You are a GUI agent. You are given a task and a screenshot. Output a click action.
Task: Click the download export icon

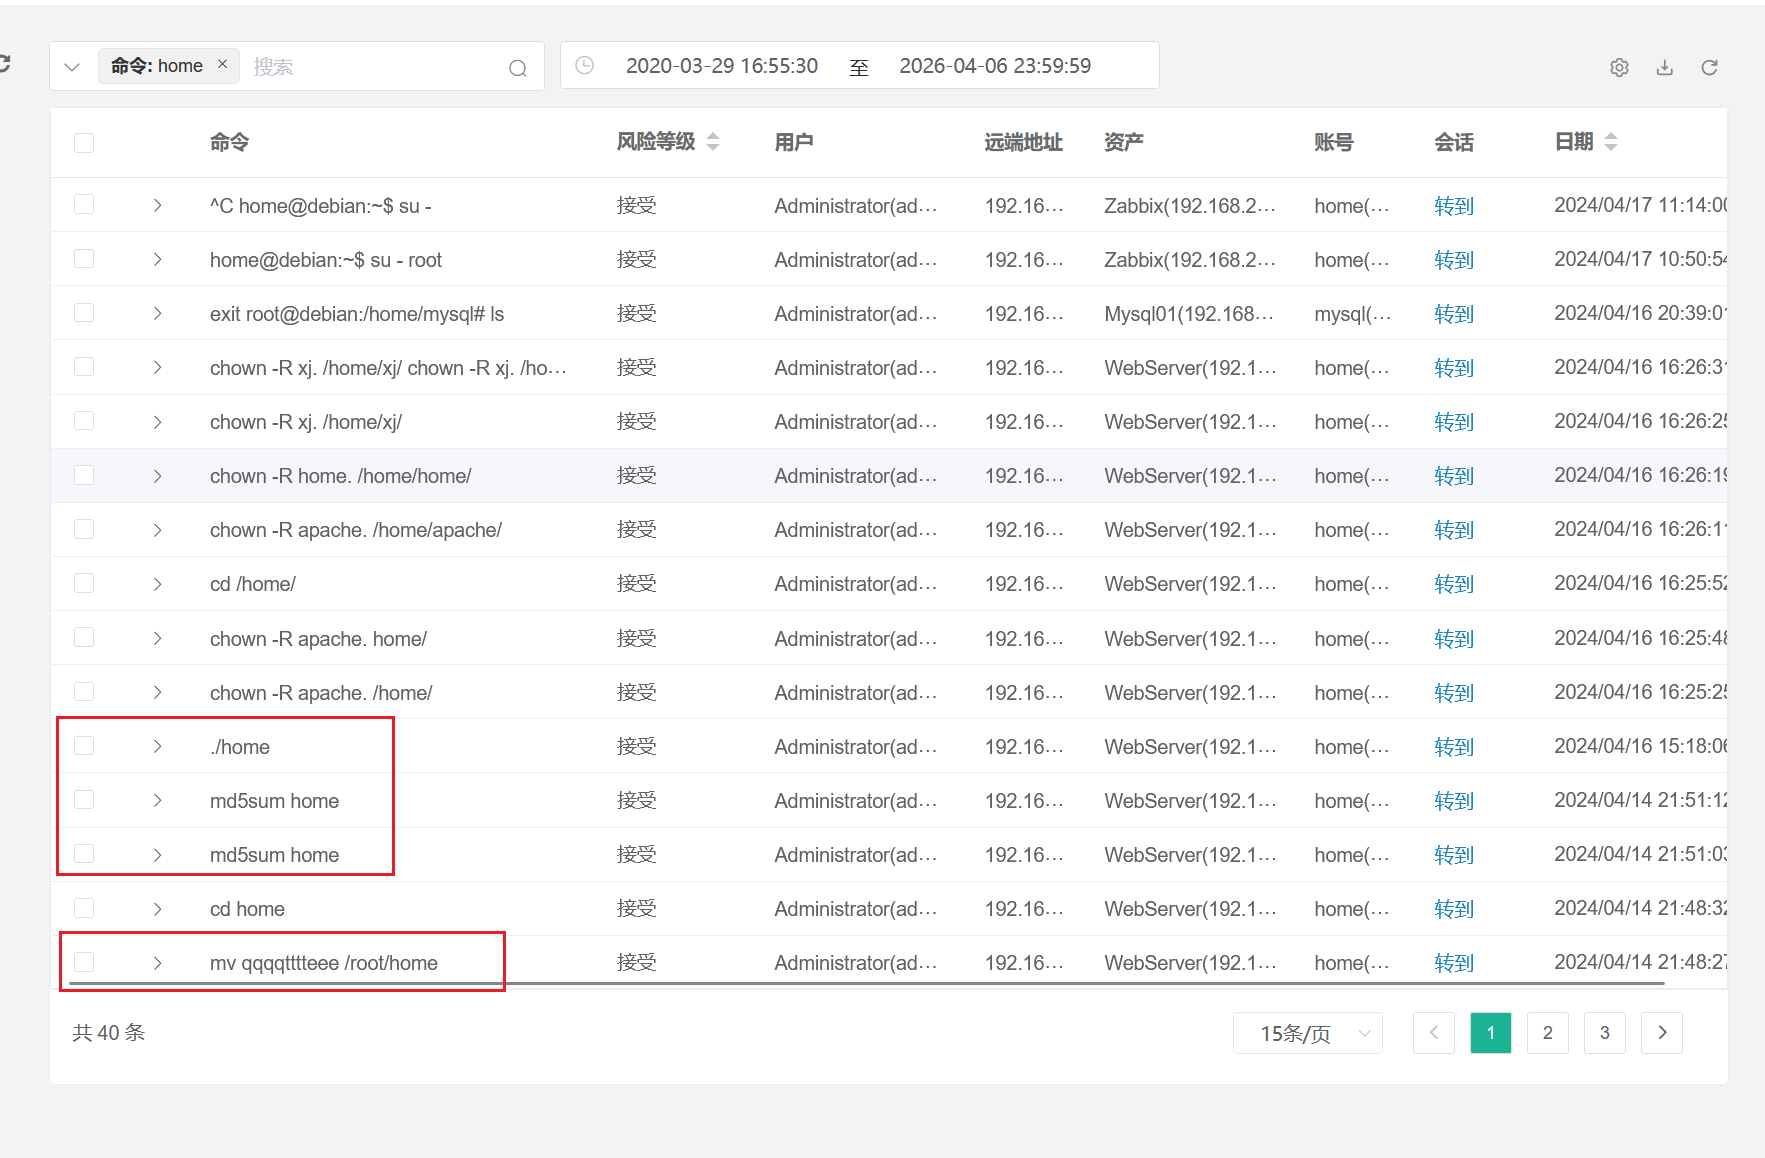(x=1664, y=67)
